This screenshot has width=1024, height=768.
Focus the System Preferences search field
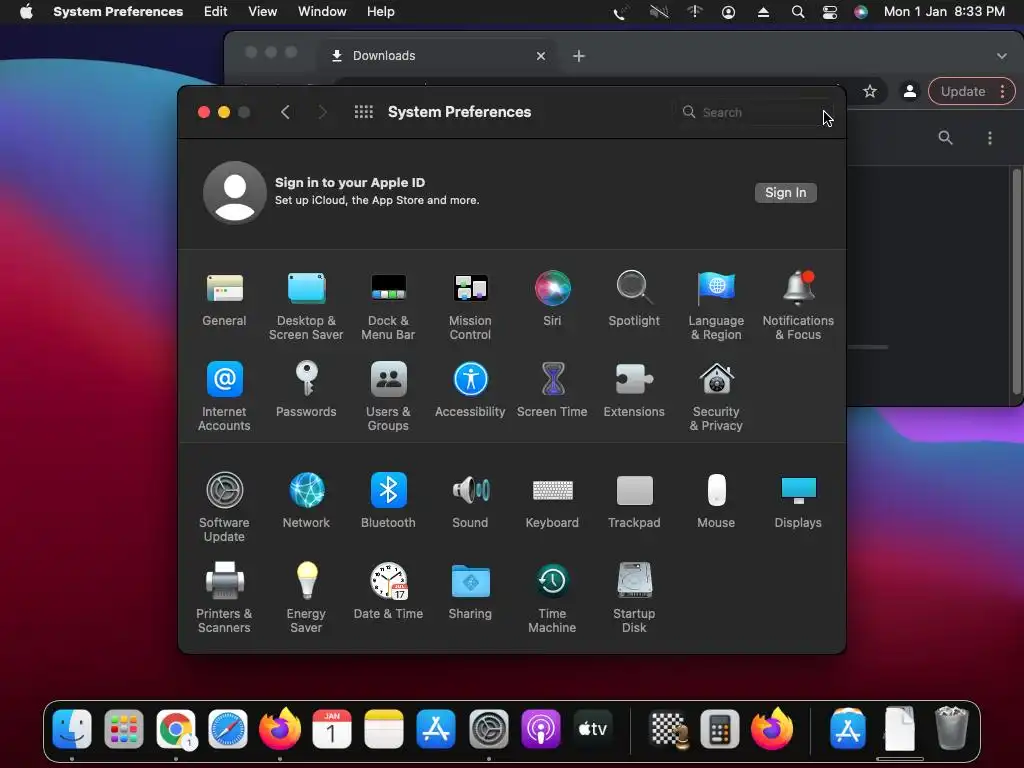click(x=753, y=112)
